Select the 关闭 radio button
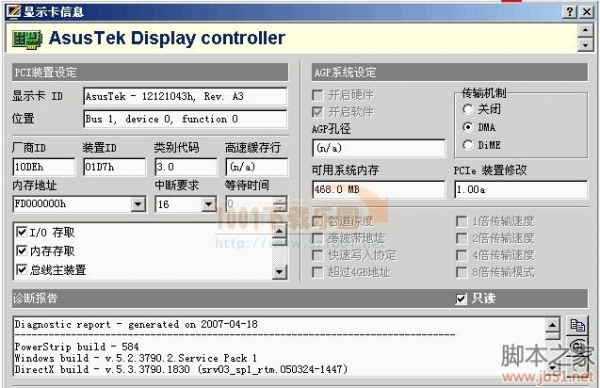 coord(468,109)
